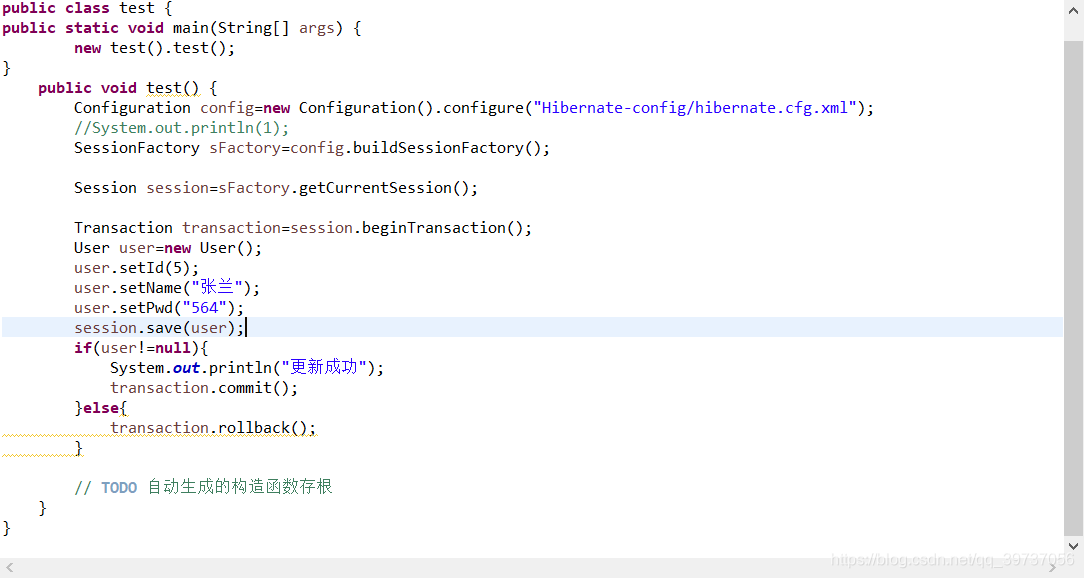
Task: Click the line 'public class test {'
Action: tap(87, 8)
